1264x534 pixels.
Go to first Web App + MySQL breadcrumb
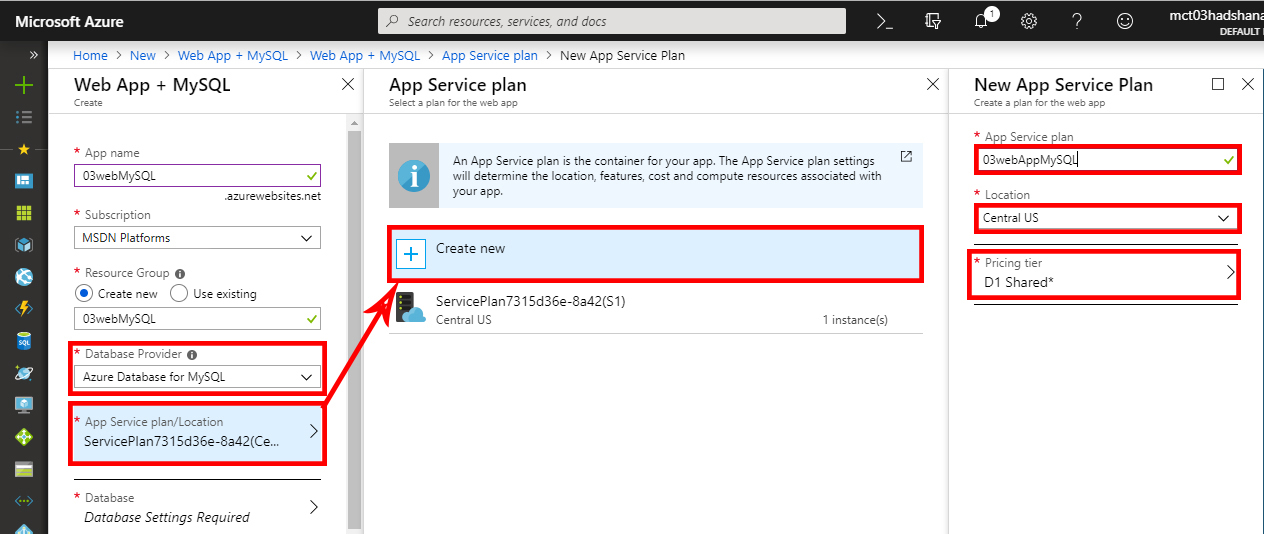click(x=233, y=55)
